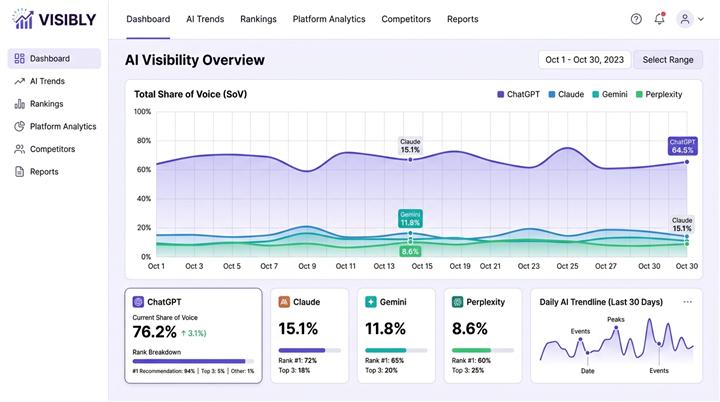Screen dimensions: 720x402
Task: Click the Gemini rank progress bar
Action: pyautogui.click(x=396, y=350)
